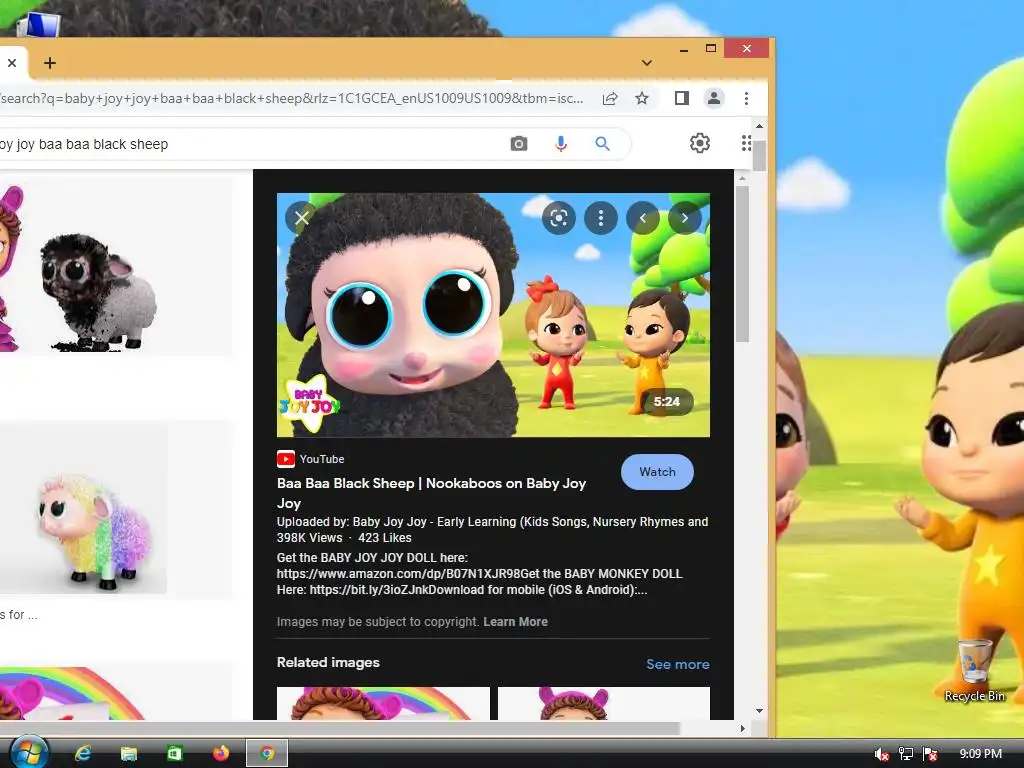Click the Learn More copyright link
The width and height of the screenshot is (1024, 768).
[515, 622]
